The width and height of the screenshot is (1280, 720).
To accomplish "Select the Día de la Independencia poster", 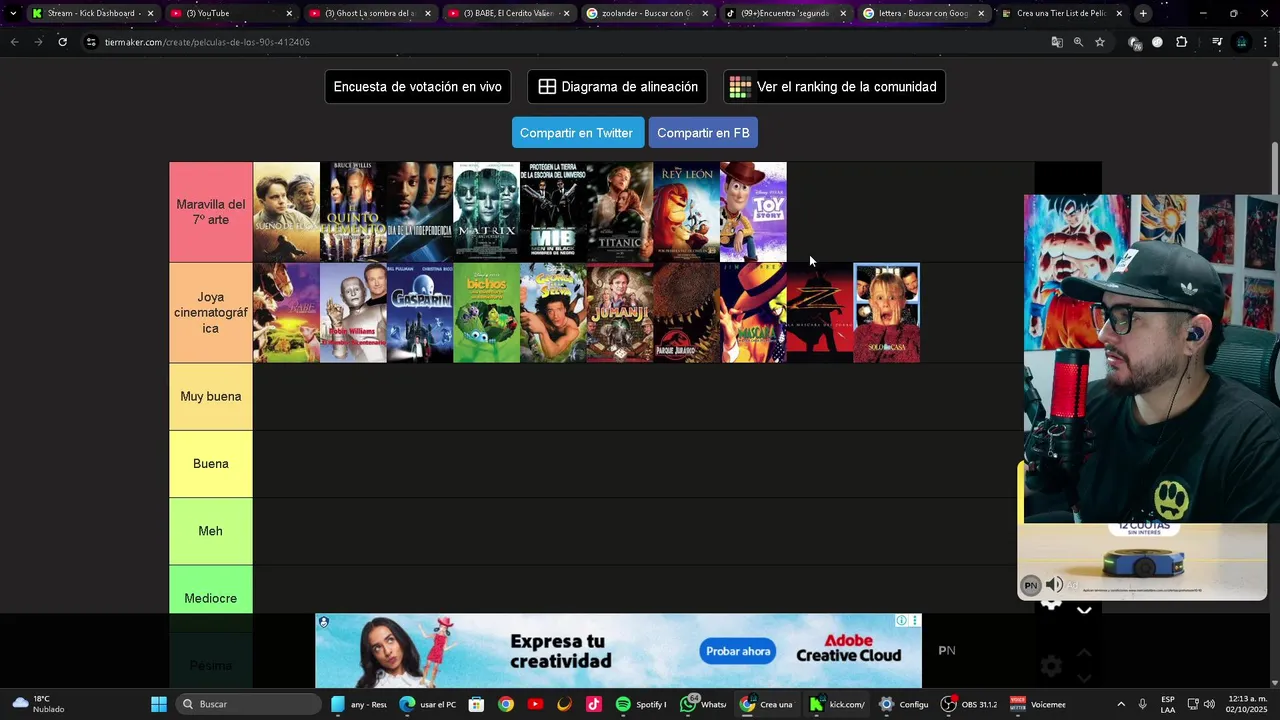I will [x=420, y=212].
